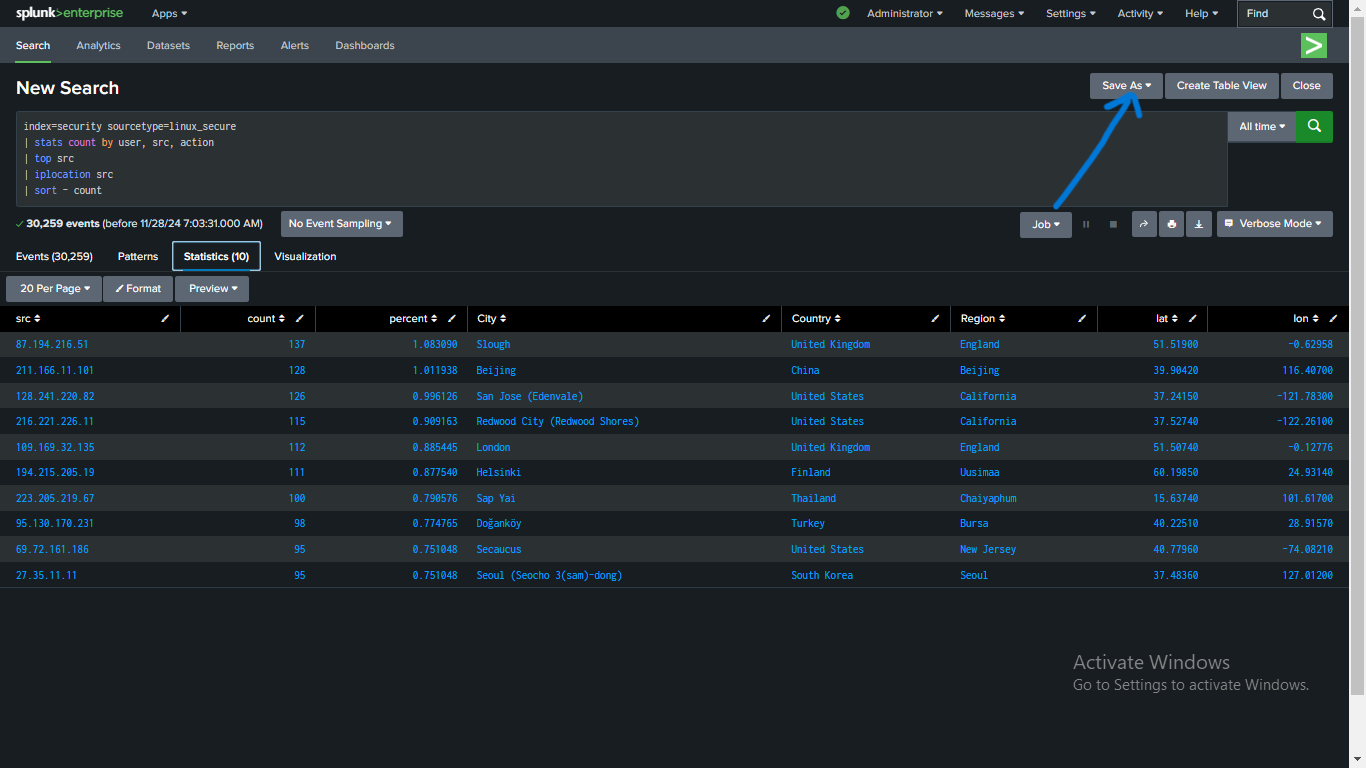
Task: Click the Format button
Action: click(x=137, y=288)
